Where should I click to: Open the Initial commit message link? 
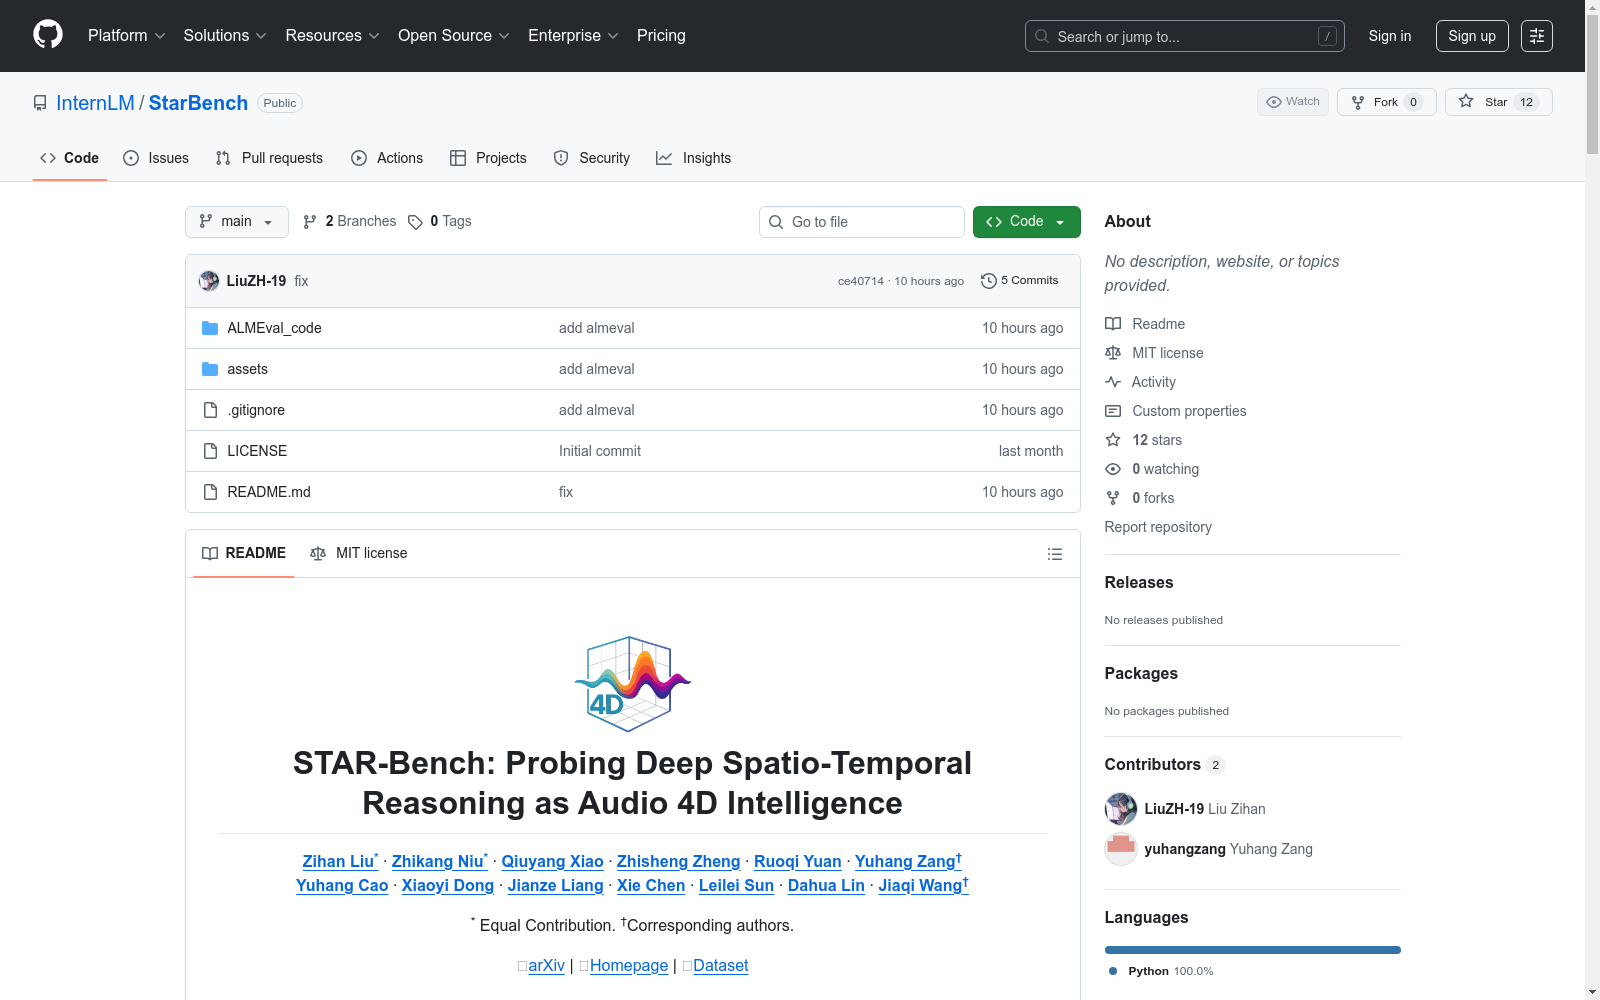[600, 451]
